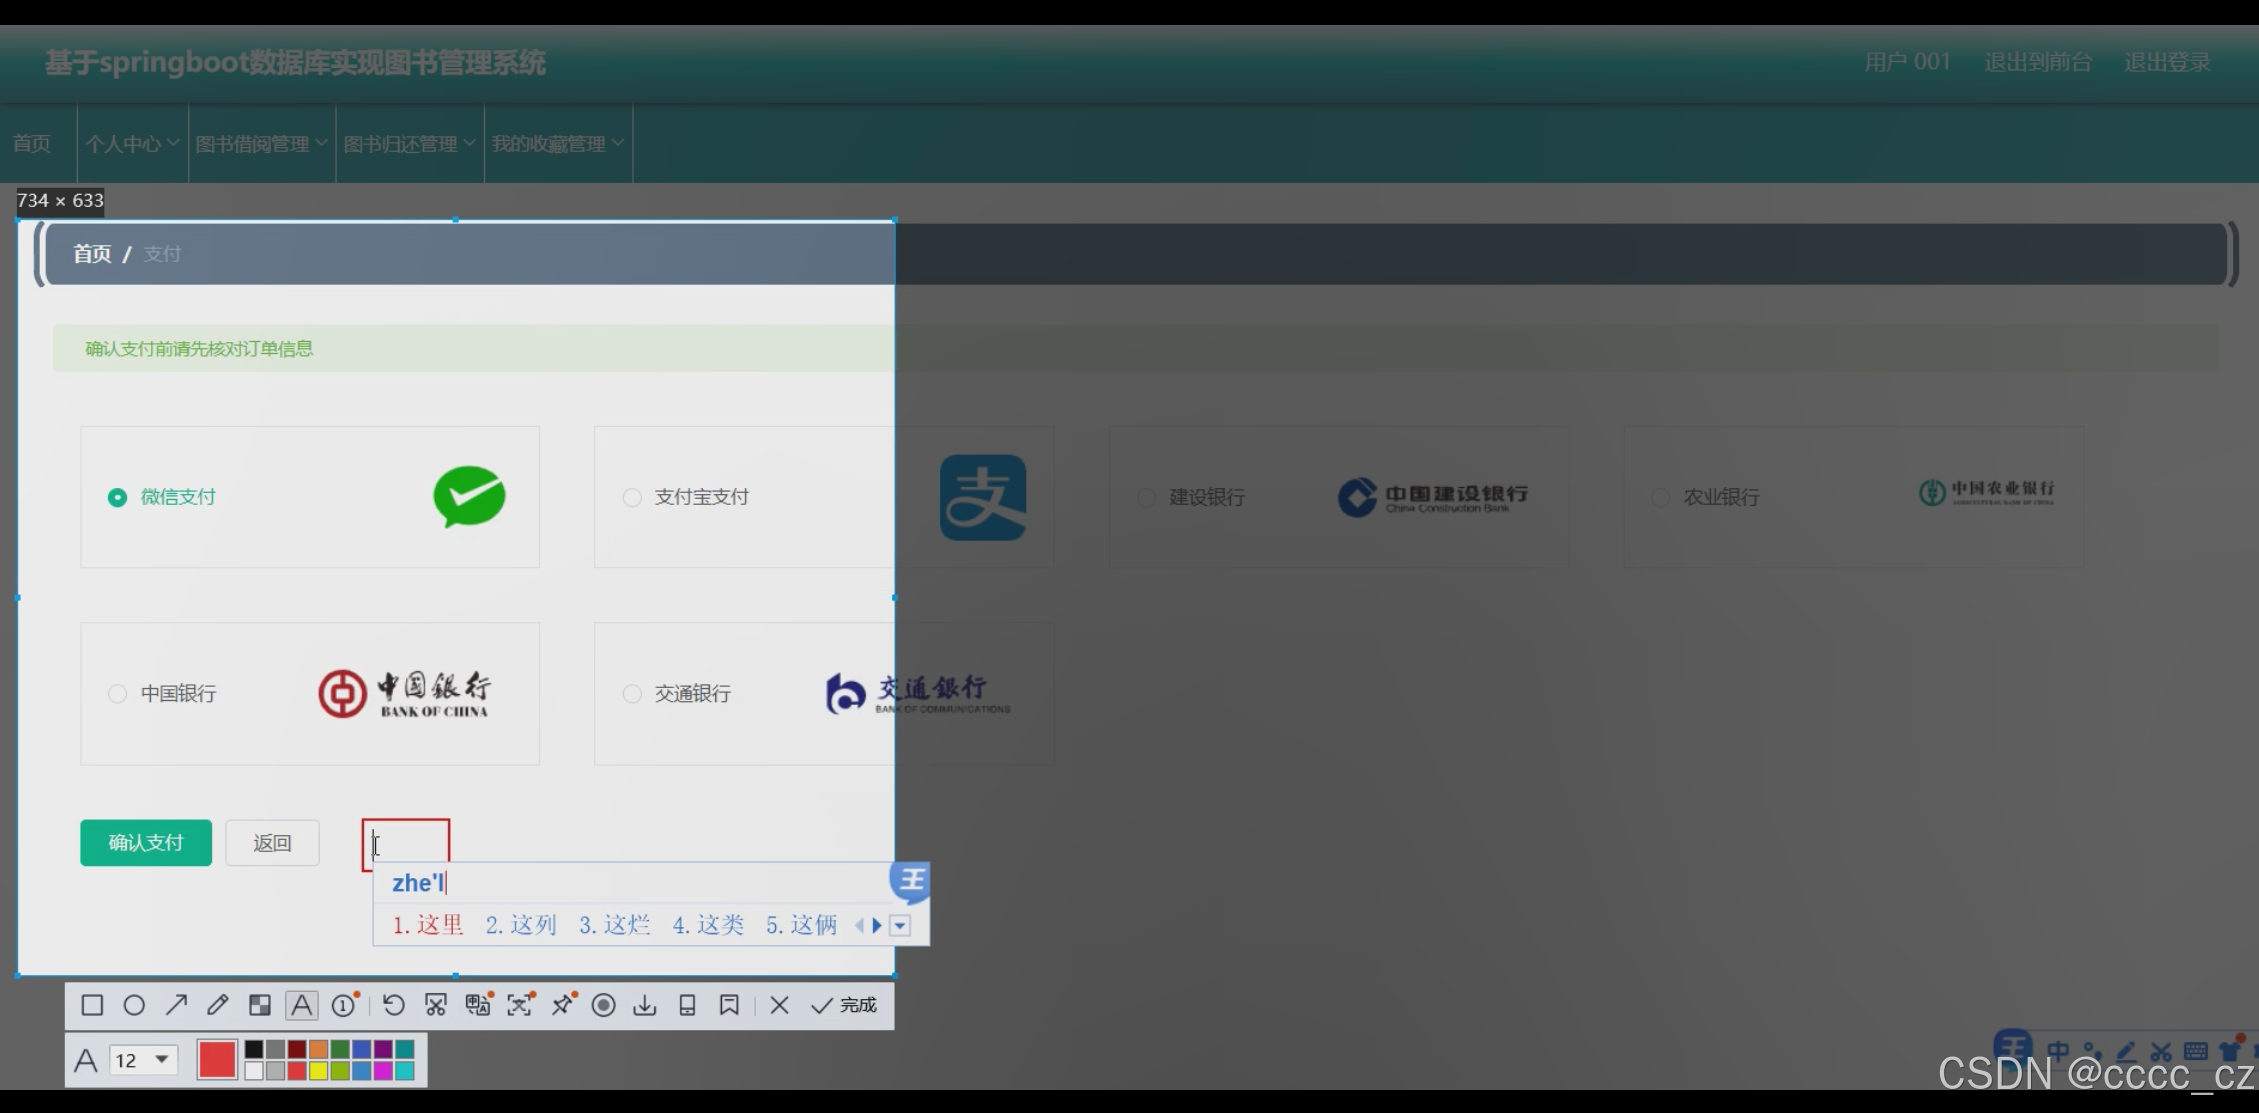The height and width of the screenshot is (1113, 2259).
Task: Click the 完成 button to finish the screenshot
Action: coord(844,1005)
